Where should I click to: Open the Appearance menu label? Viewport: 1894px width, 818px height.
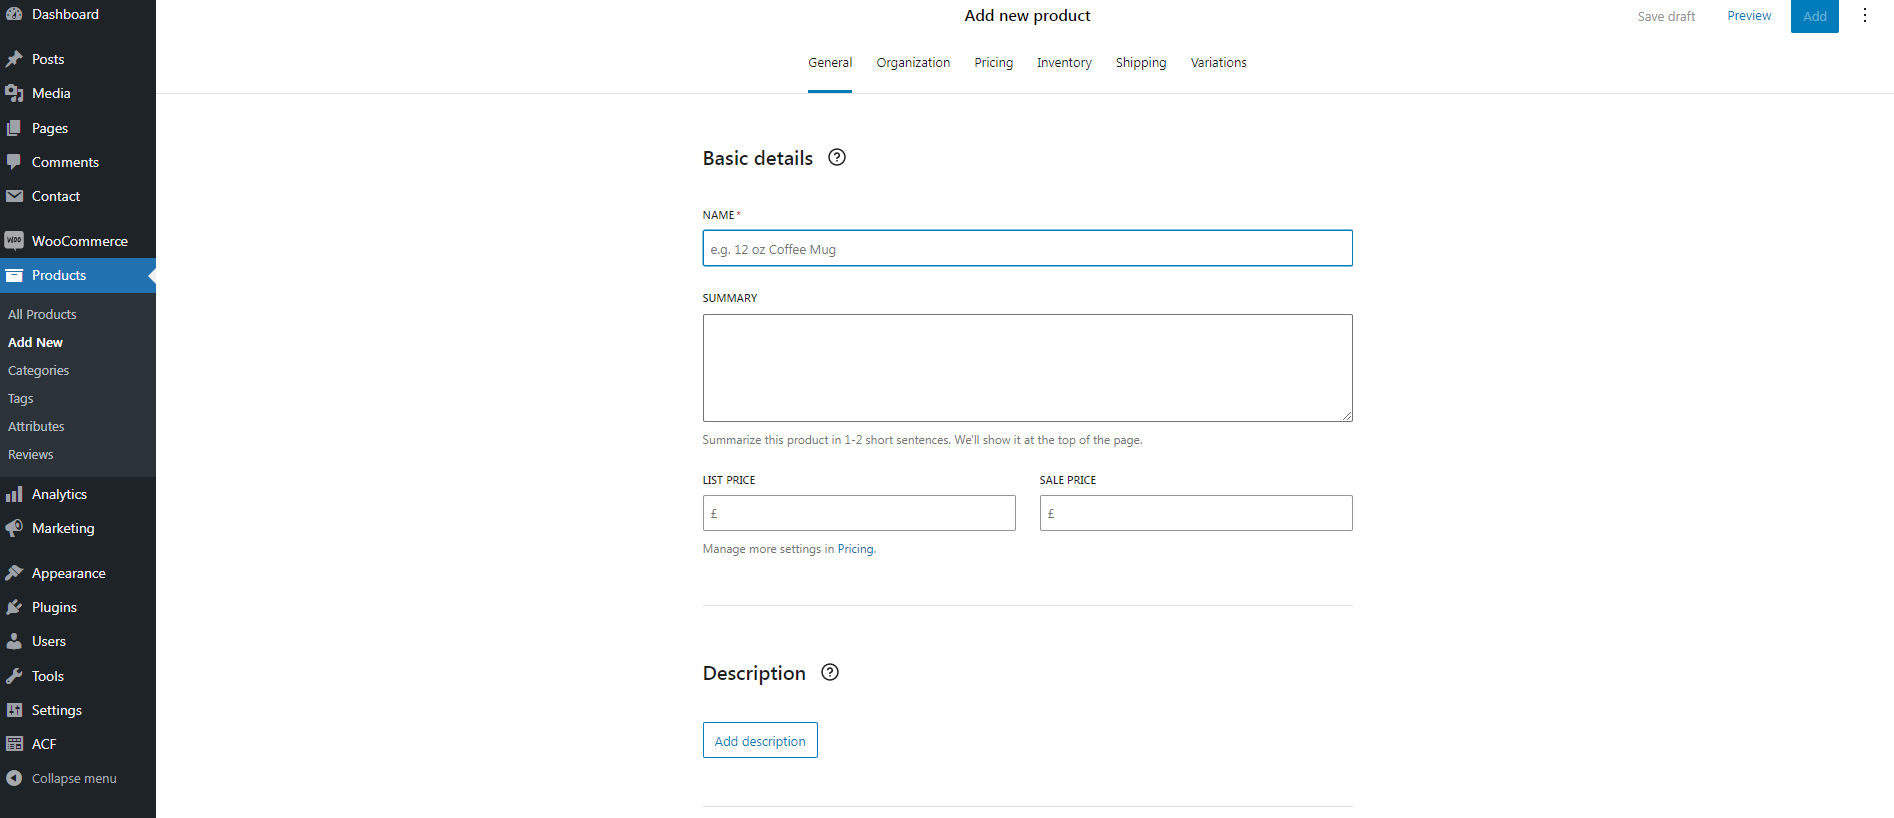[x=68, y=573]
